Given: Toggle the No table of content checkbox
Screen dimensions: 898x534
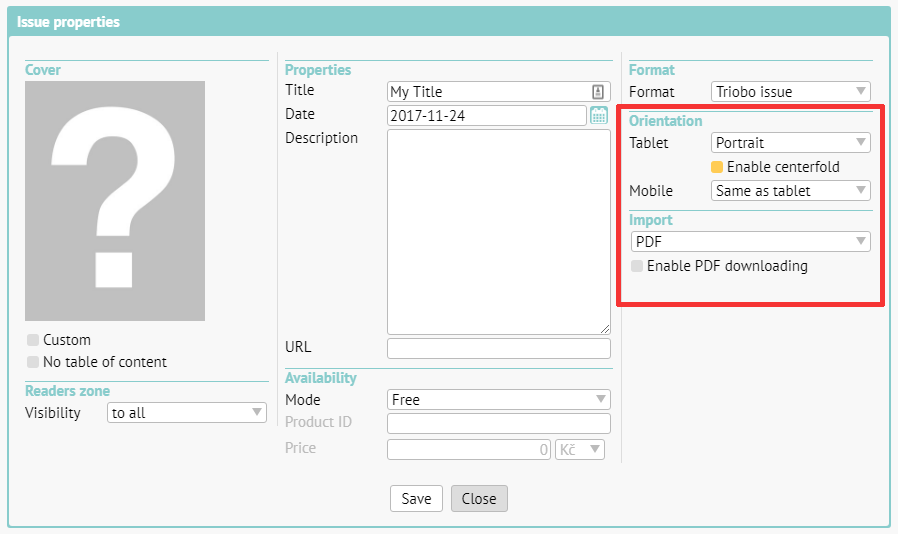Looking at the screenshot, I should (x=33, y=362).
